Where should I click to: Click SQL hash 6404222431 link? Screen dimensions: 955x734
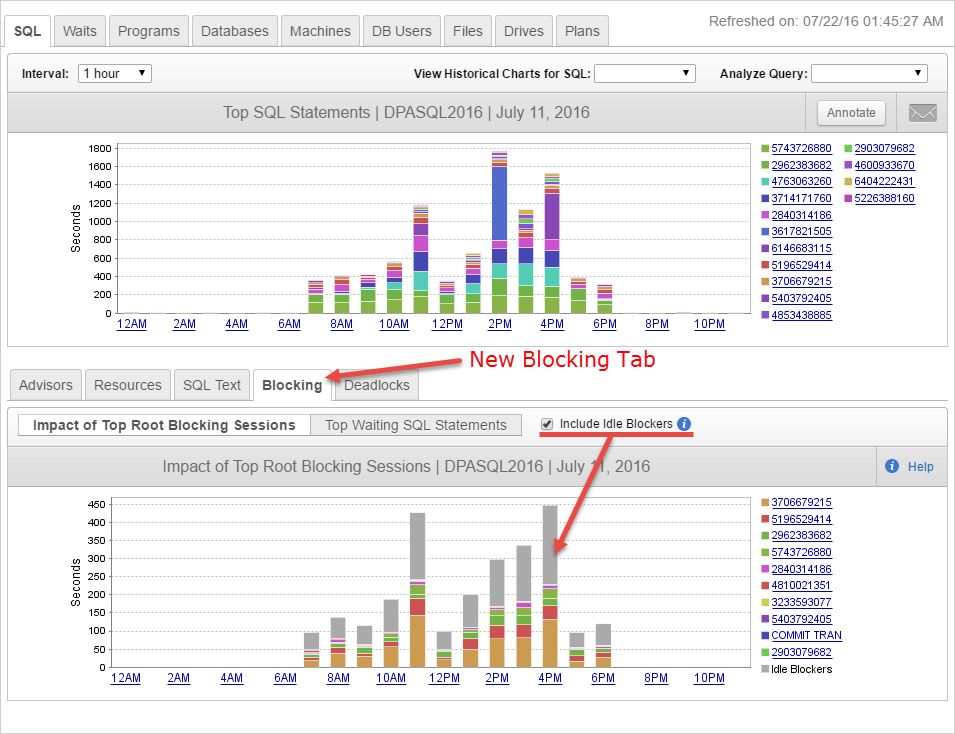click(884, 182)
